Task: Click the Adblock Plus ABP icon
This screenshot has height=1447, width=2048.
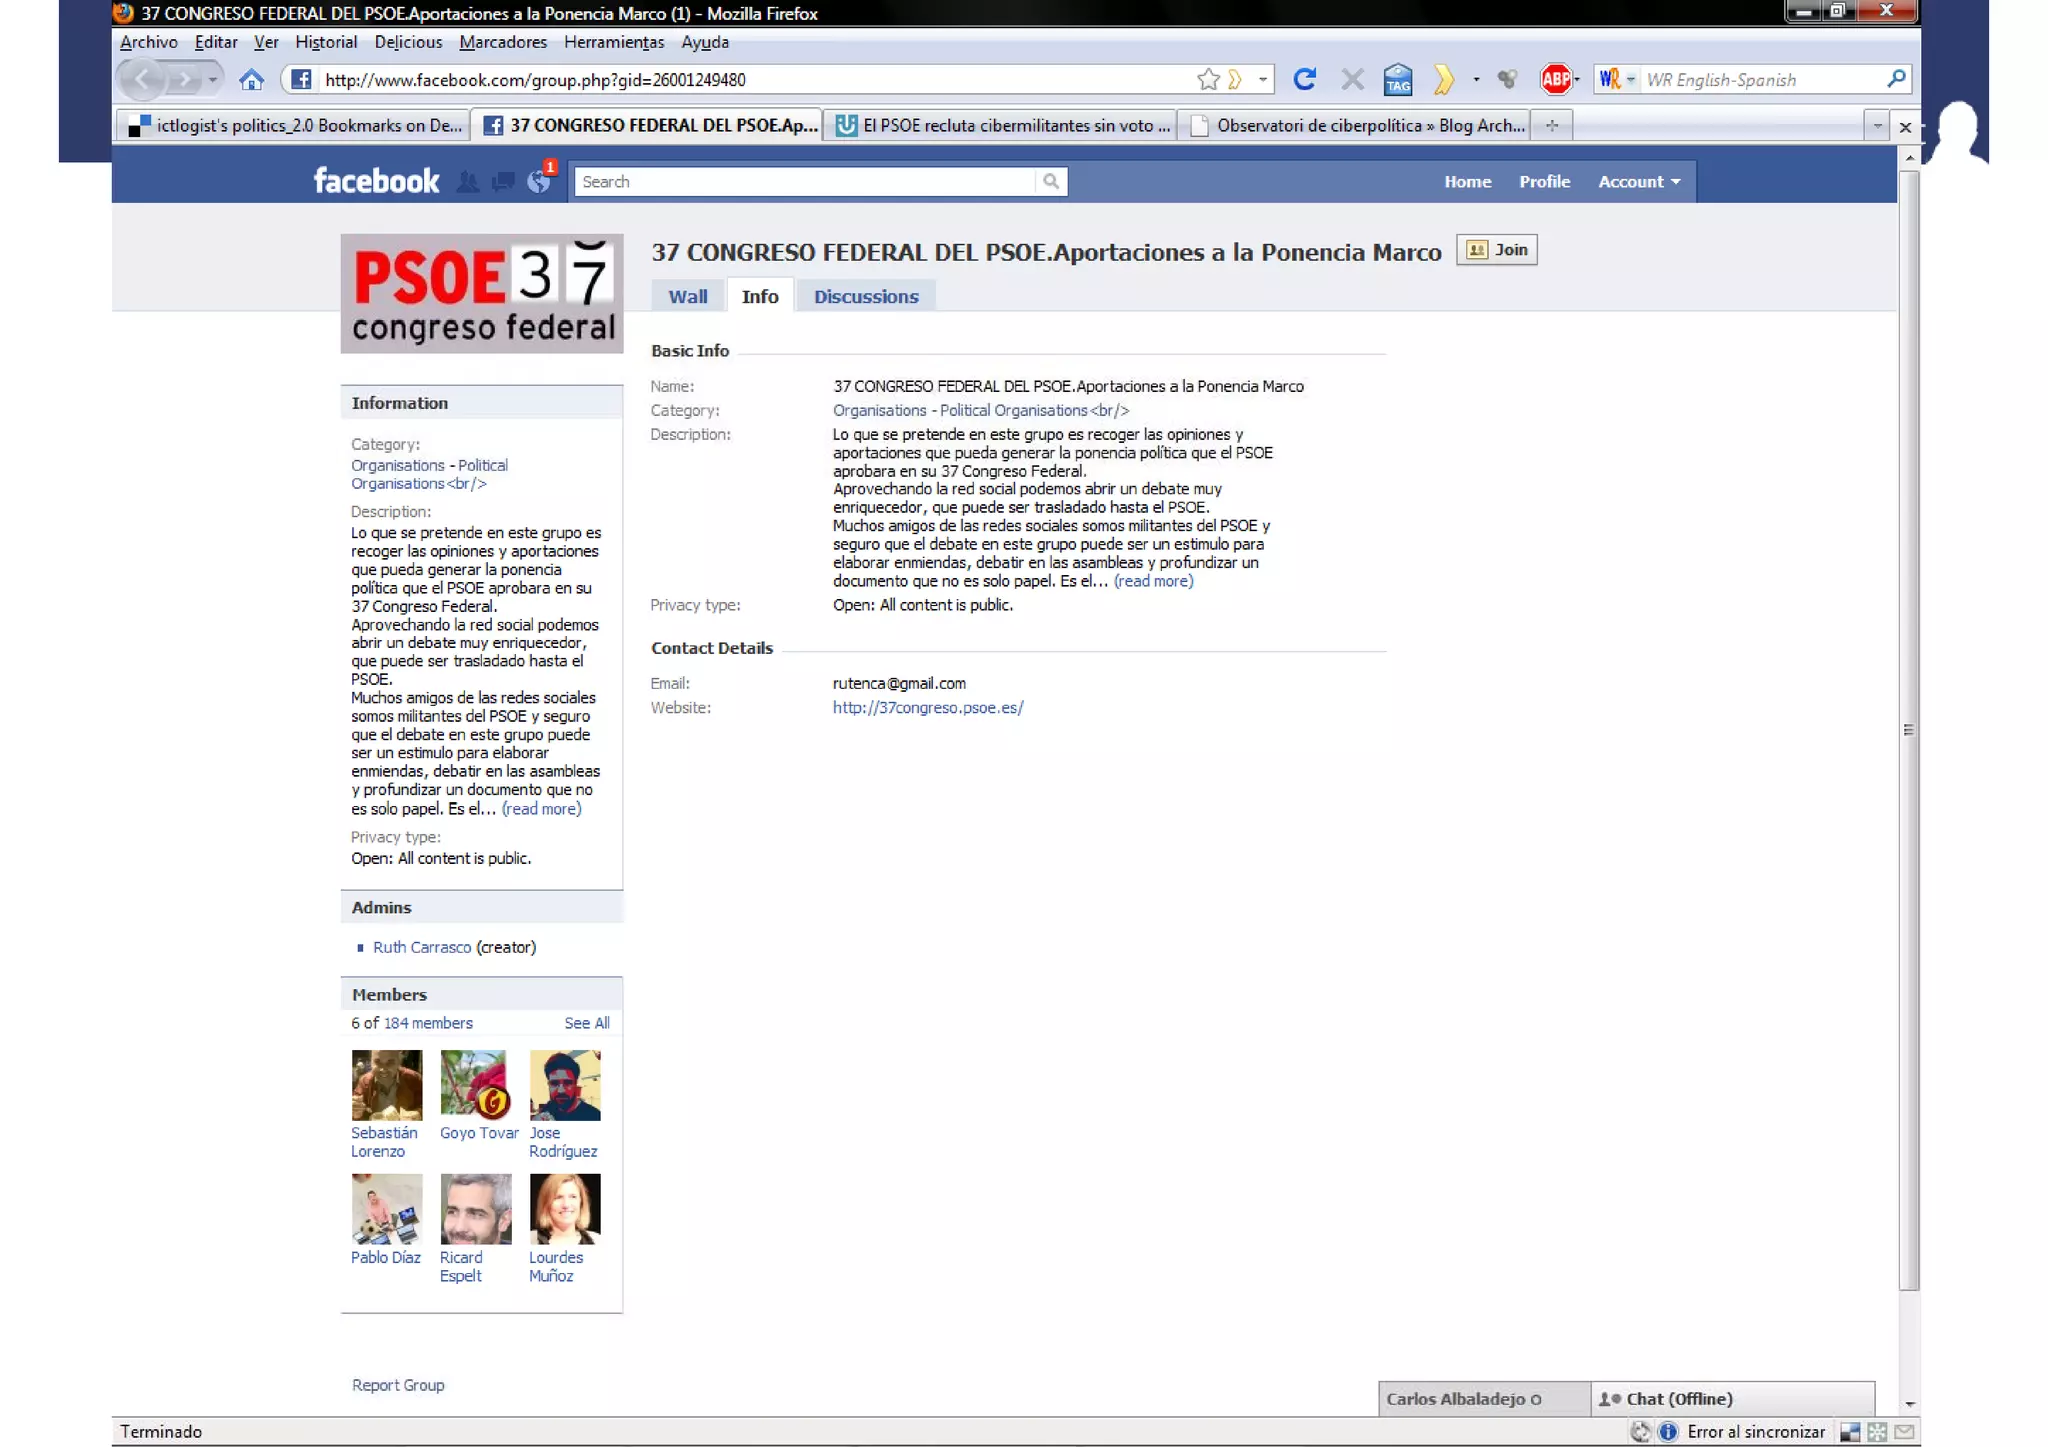Action: pos(1555,79)
